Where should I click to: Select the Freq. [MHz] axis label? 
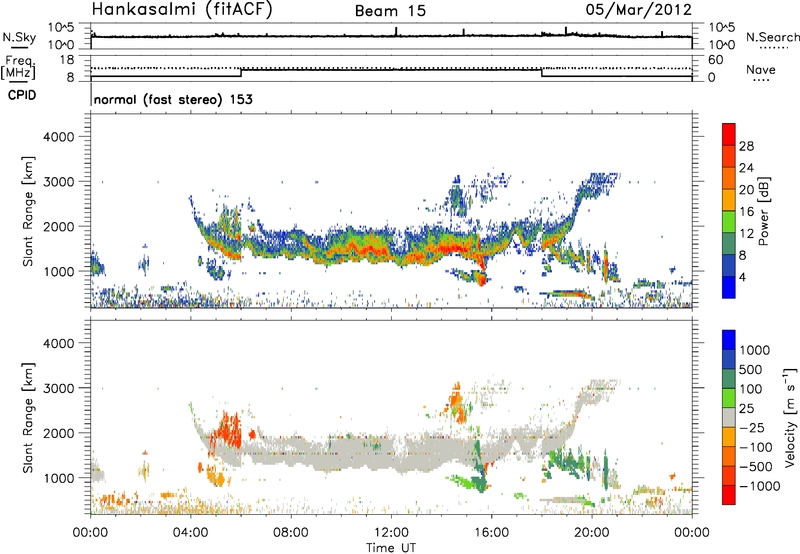point(18,68)
